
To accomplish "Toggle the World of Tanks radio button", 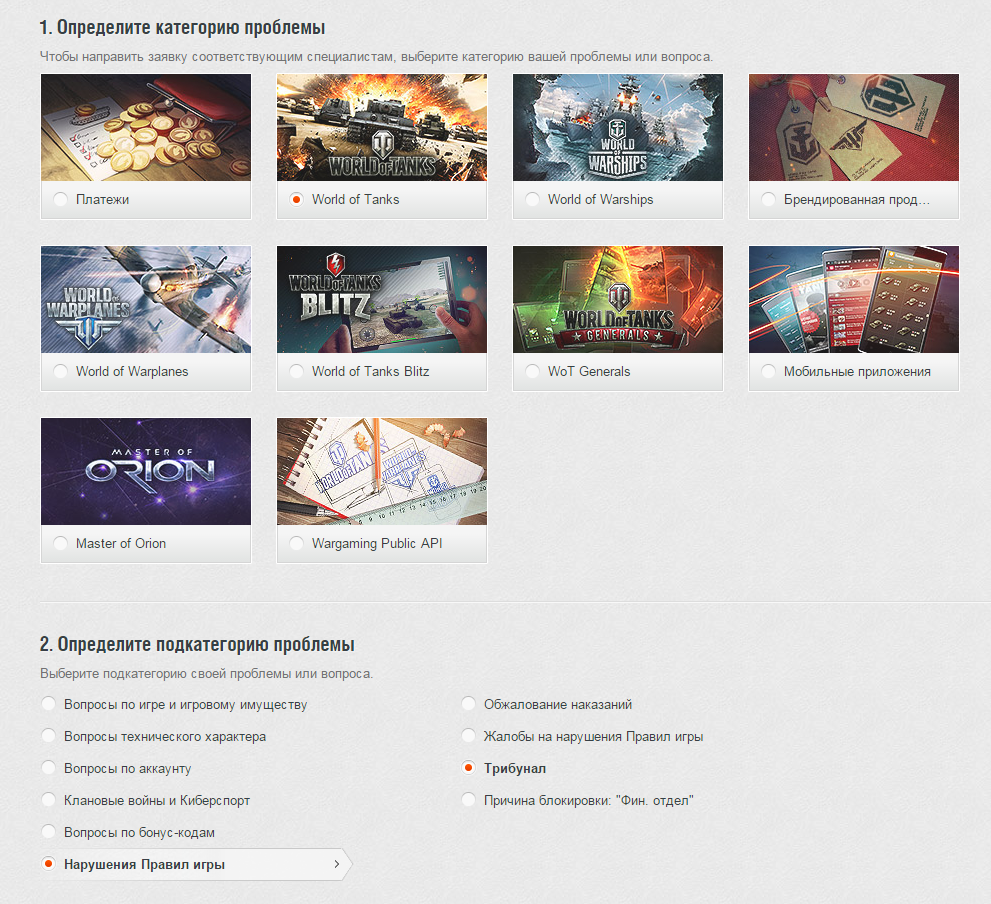I will (296, 199).
